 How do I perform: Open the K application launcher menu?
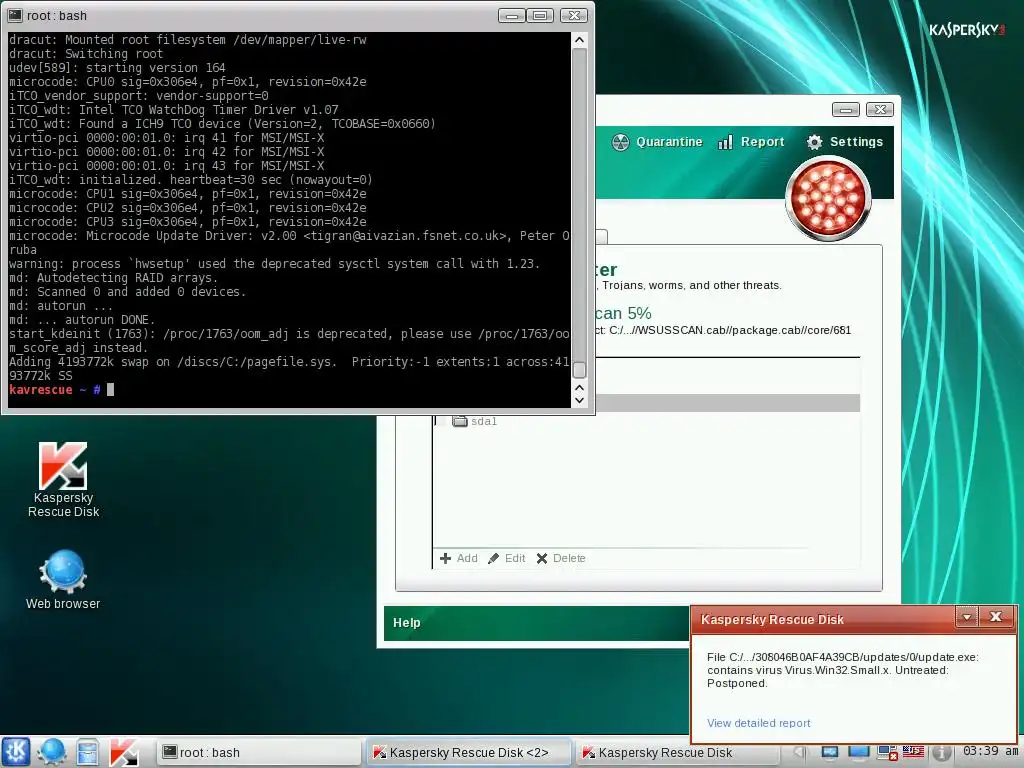(16, 752)
